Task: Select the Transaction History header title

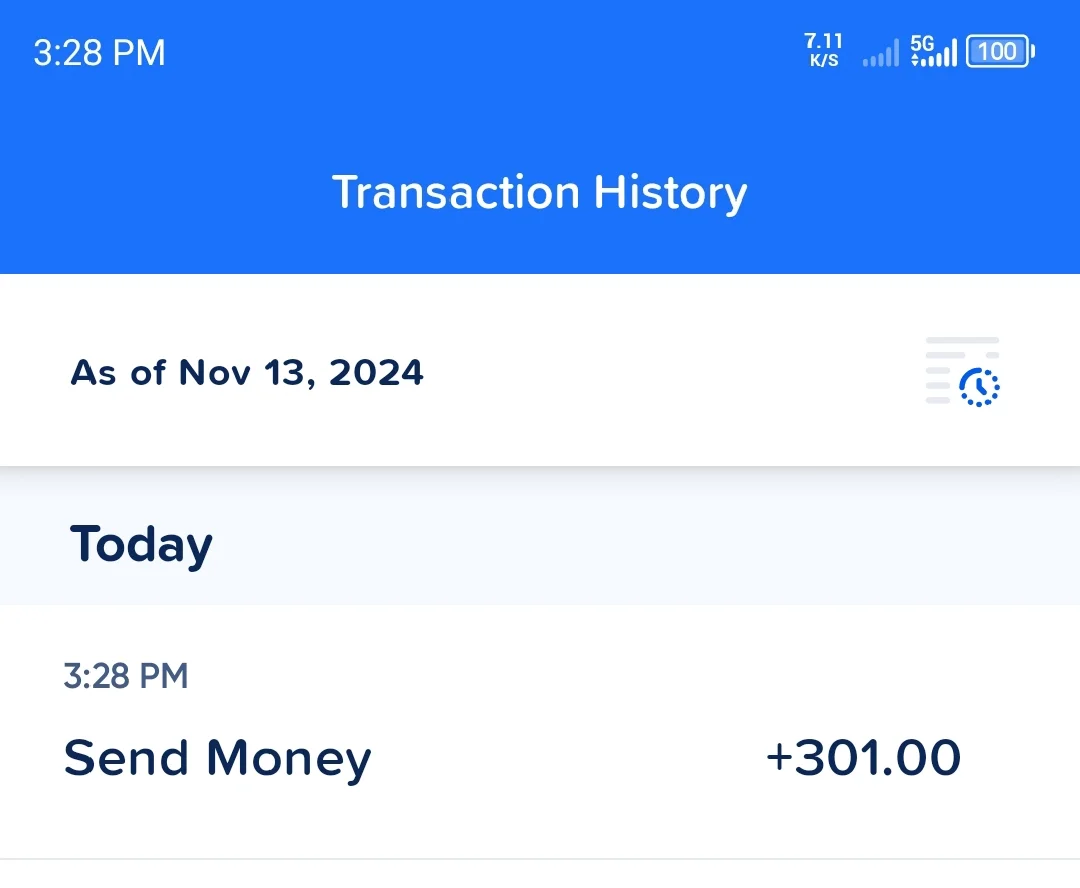Action: (539, 192)
